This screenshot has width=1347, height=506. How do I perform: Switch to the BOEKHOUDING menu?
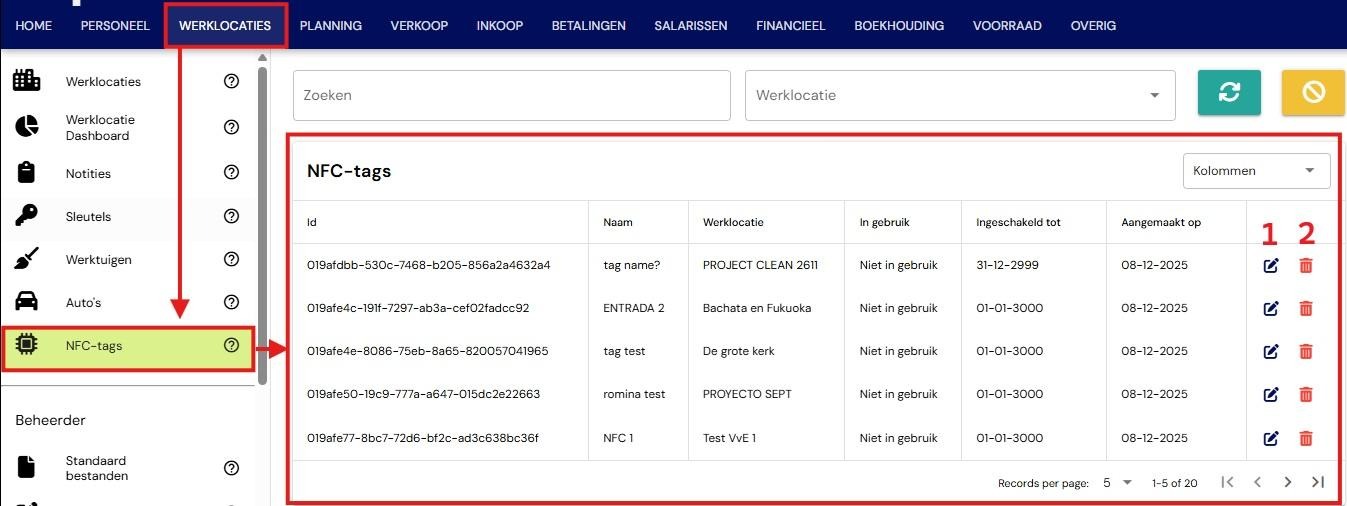point(899,26)
